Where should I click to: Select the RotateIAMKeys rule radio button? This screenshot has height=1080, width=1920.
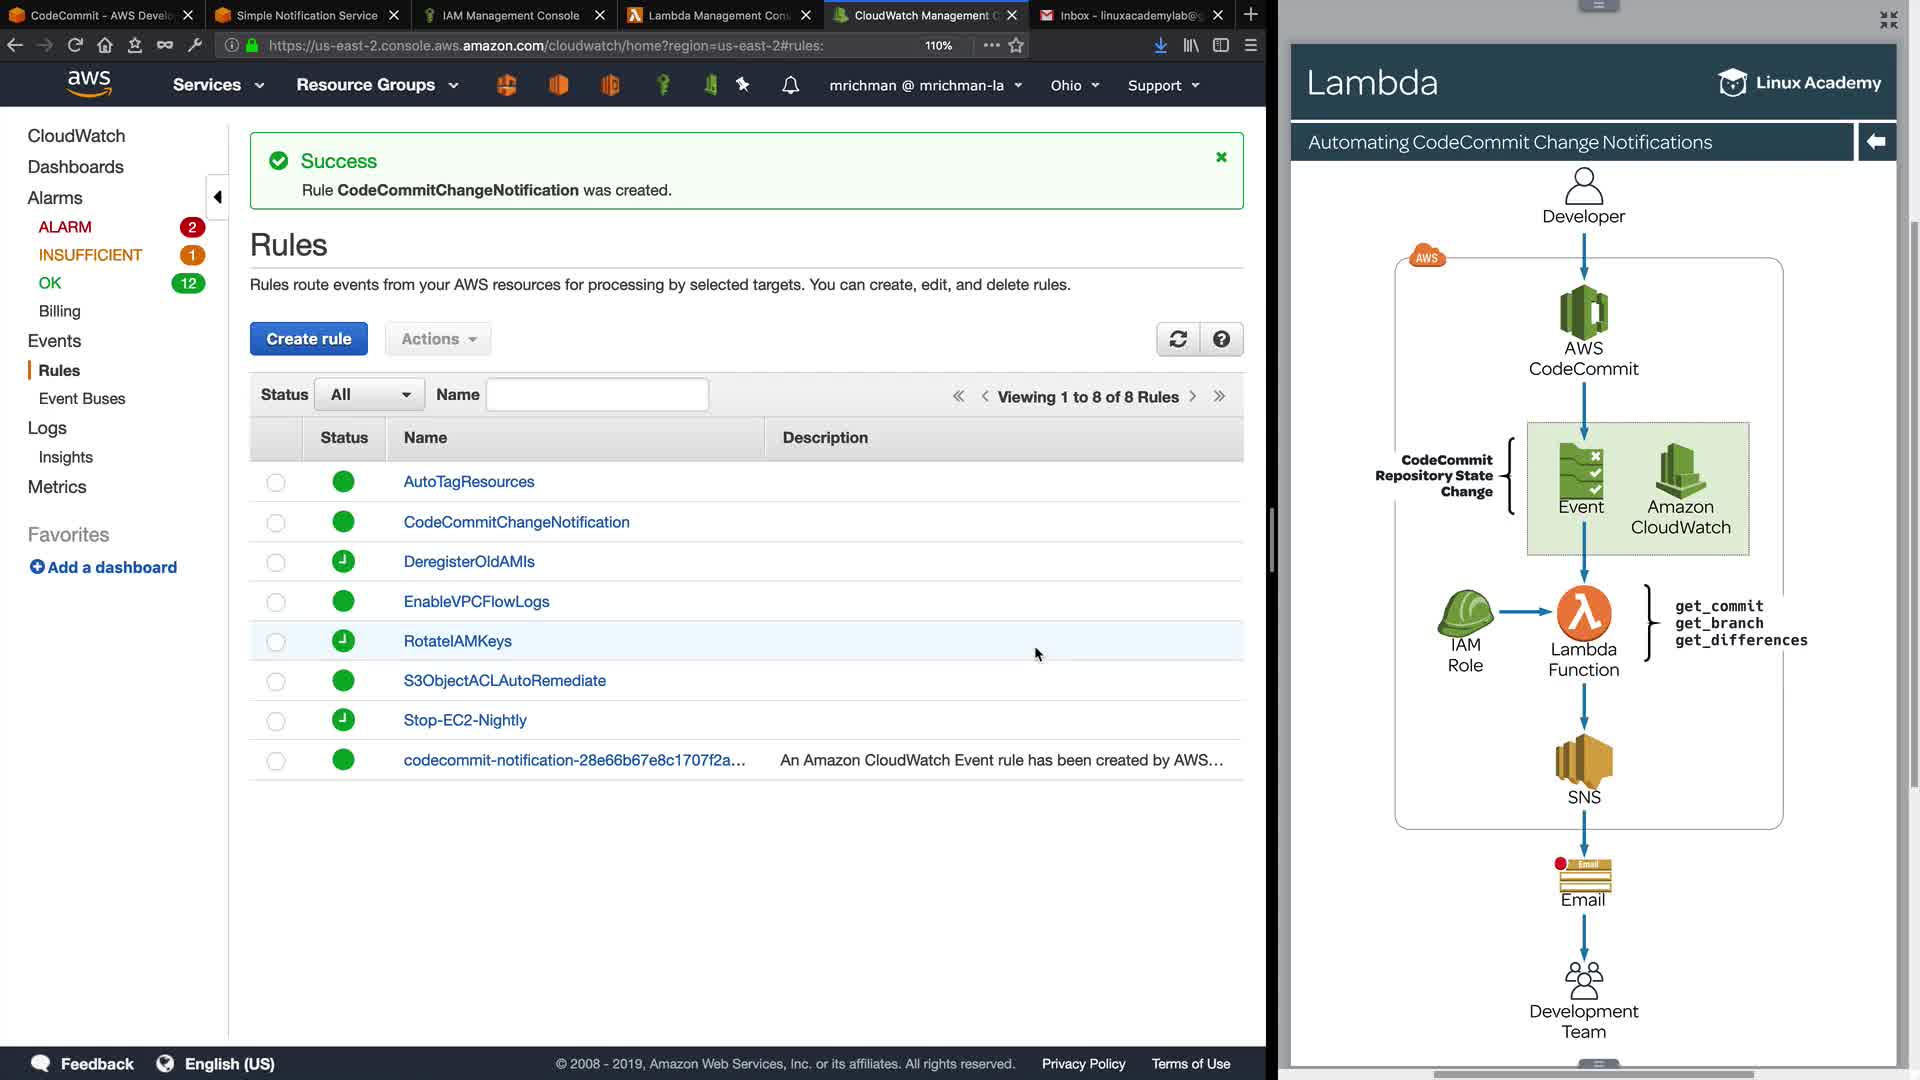tap(276, 642)
